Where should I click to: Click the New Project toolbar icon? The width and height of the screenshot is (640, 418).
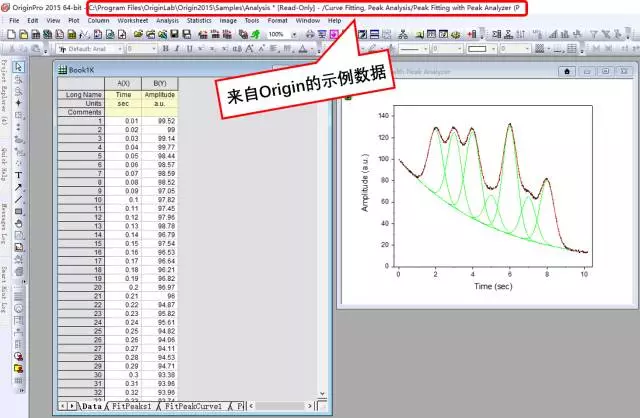pos(9,33)
